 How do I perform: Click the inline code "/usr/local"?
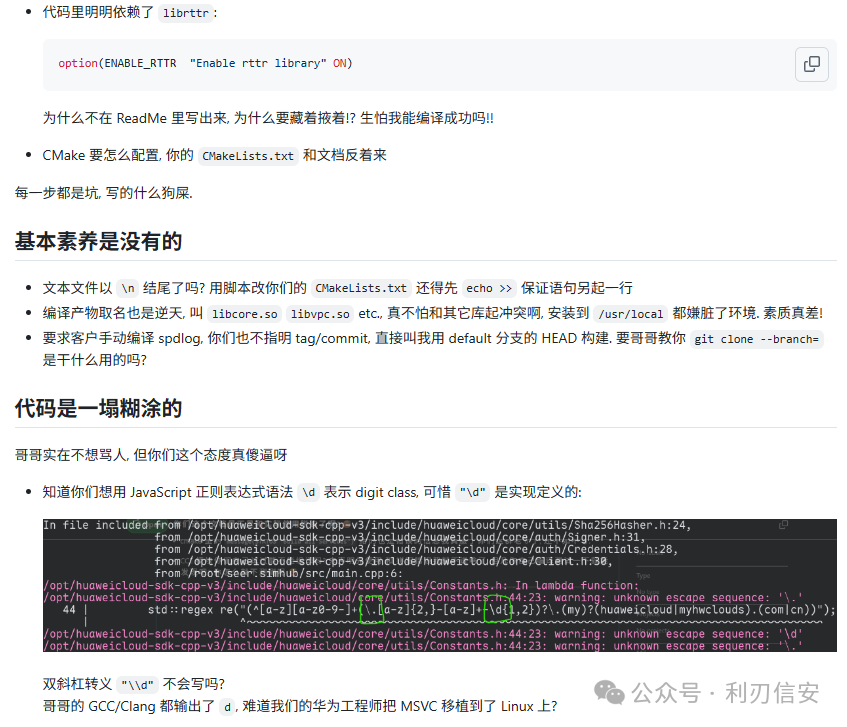coord(630,314)
